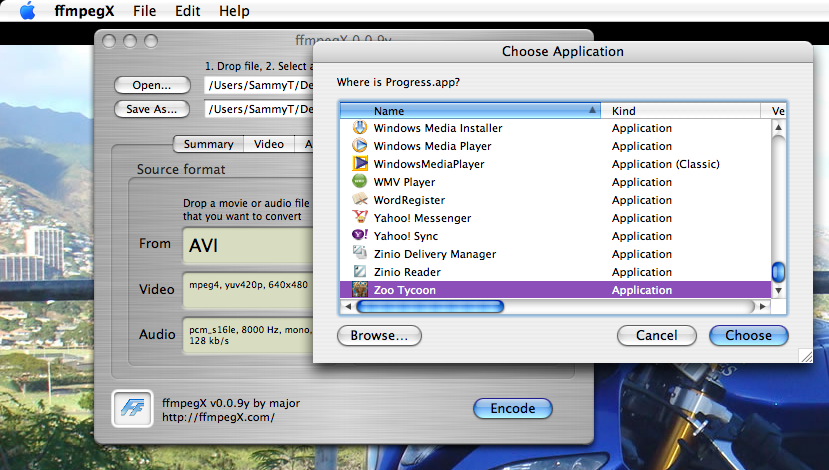This screenshot has height=470, width=829.
Task: Click the green WMV Player icon
Action: coord(360,181)
